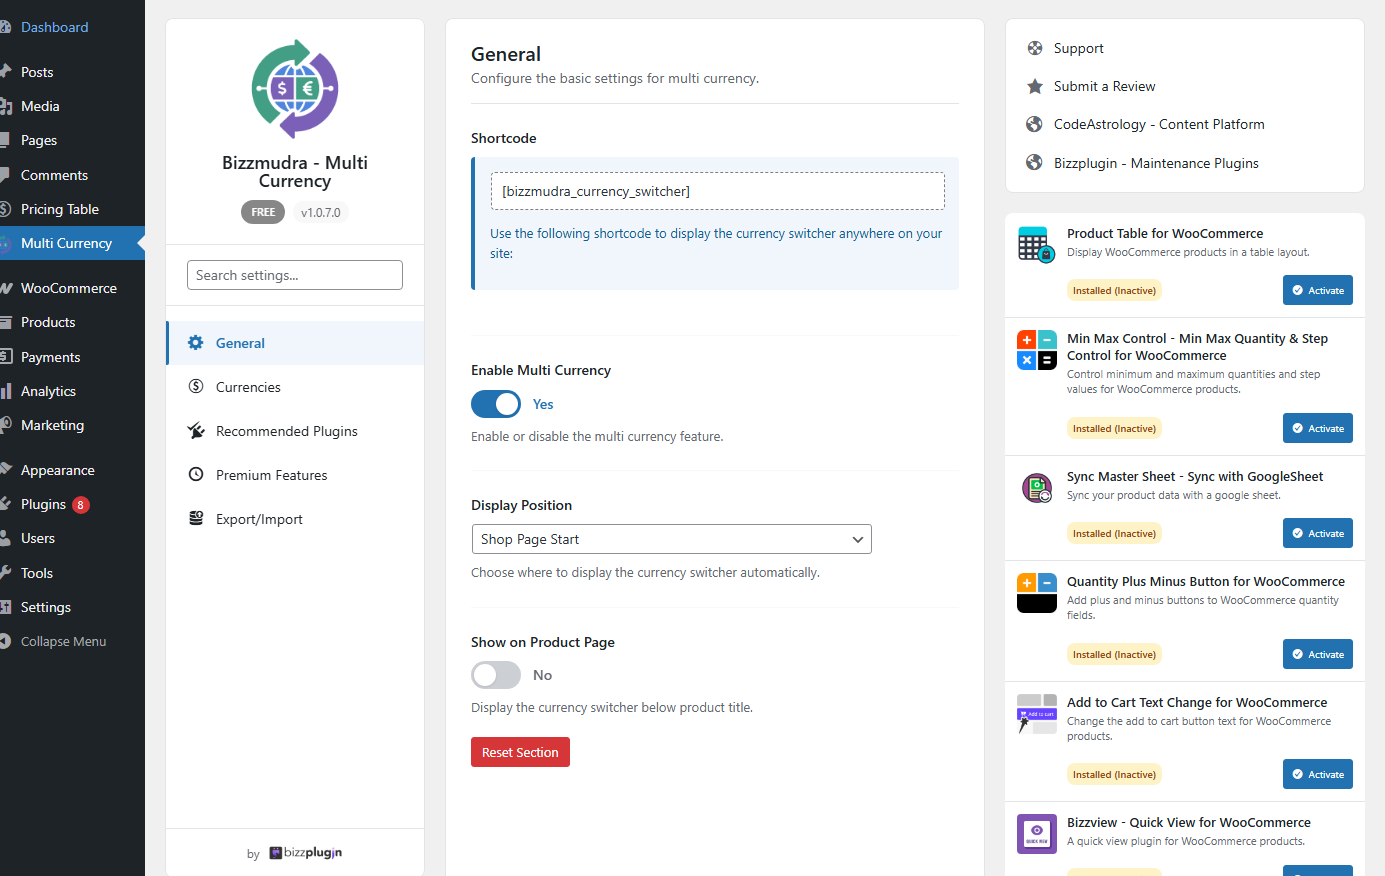Open the General settings tab

pos(295,343)
